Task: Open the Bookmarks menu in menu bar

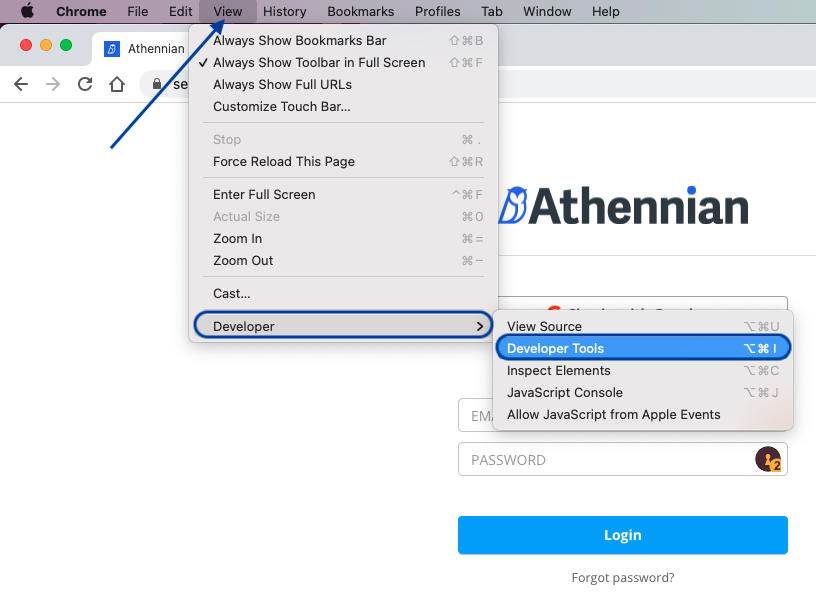Action: point(360,12)
